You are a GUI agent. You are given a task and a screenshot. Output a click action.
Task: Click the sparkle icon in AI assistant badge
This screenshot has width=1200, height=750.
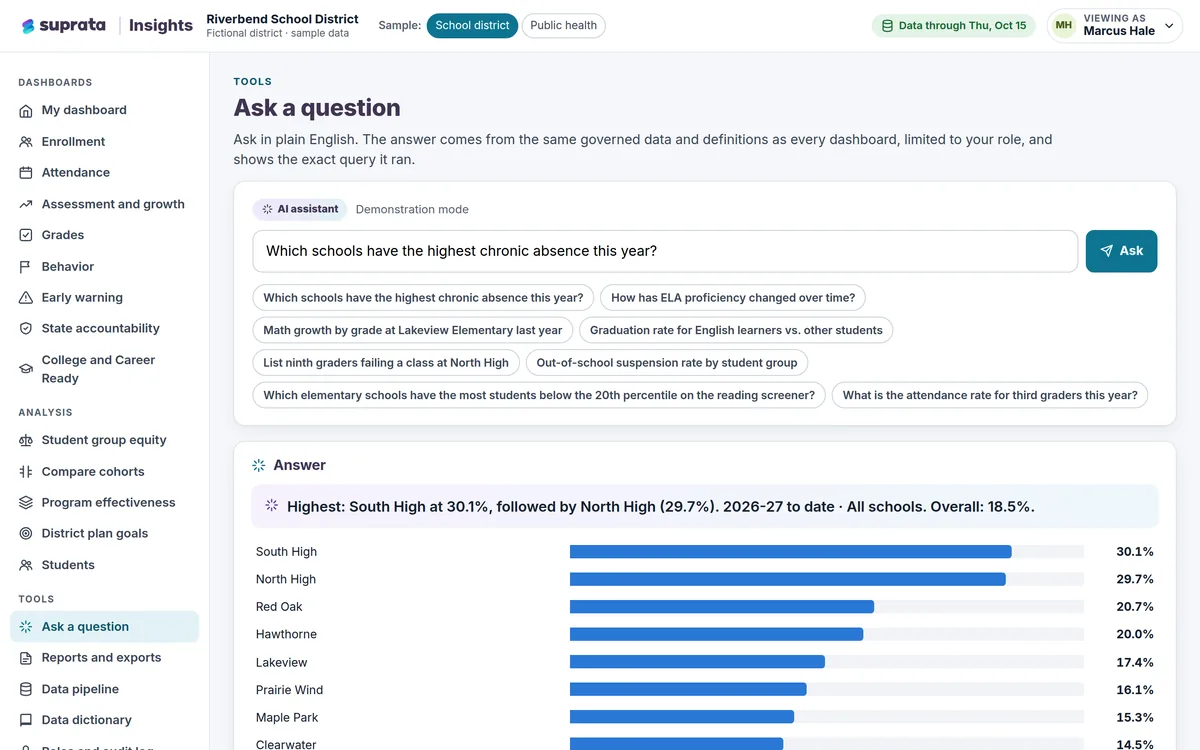point(267,209)
